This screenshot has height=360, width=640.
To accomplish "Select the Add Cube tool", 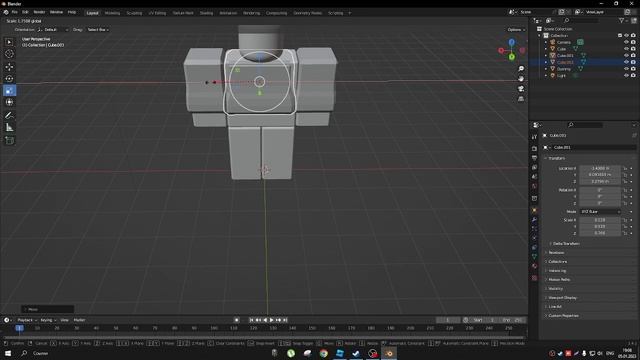I will (9, 140).
